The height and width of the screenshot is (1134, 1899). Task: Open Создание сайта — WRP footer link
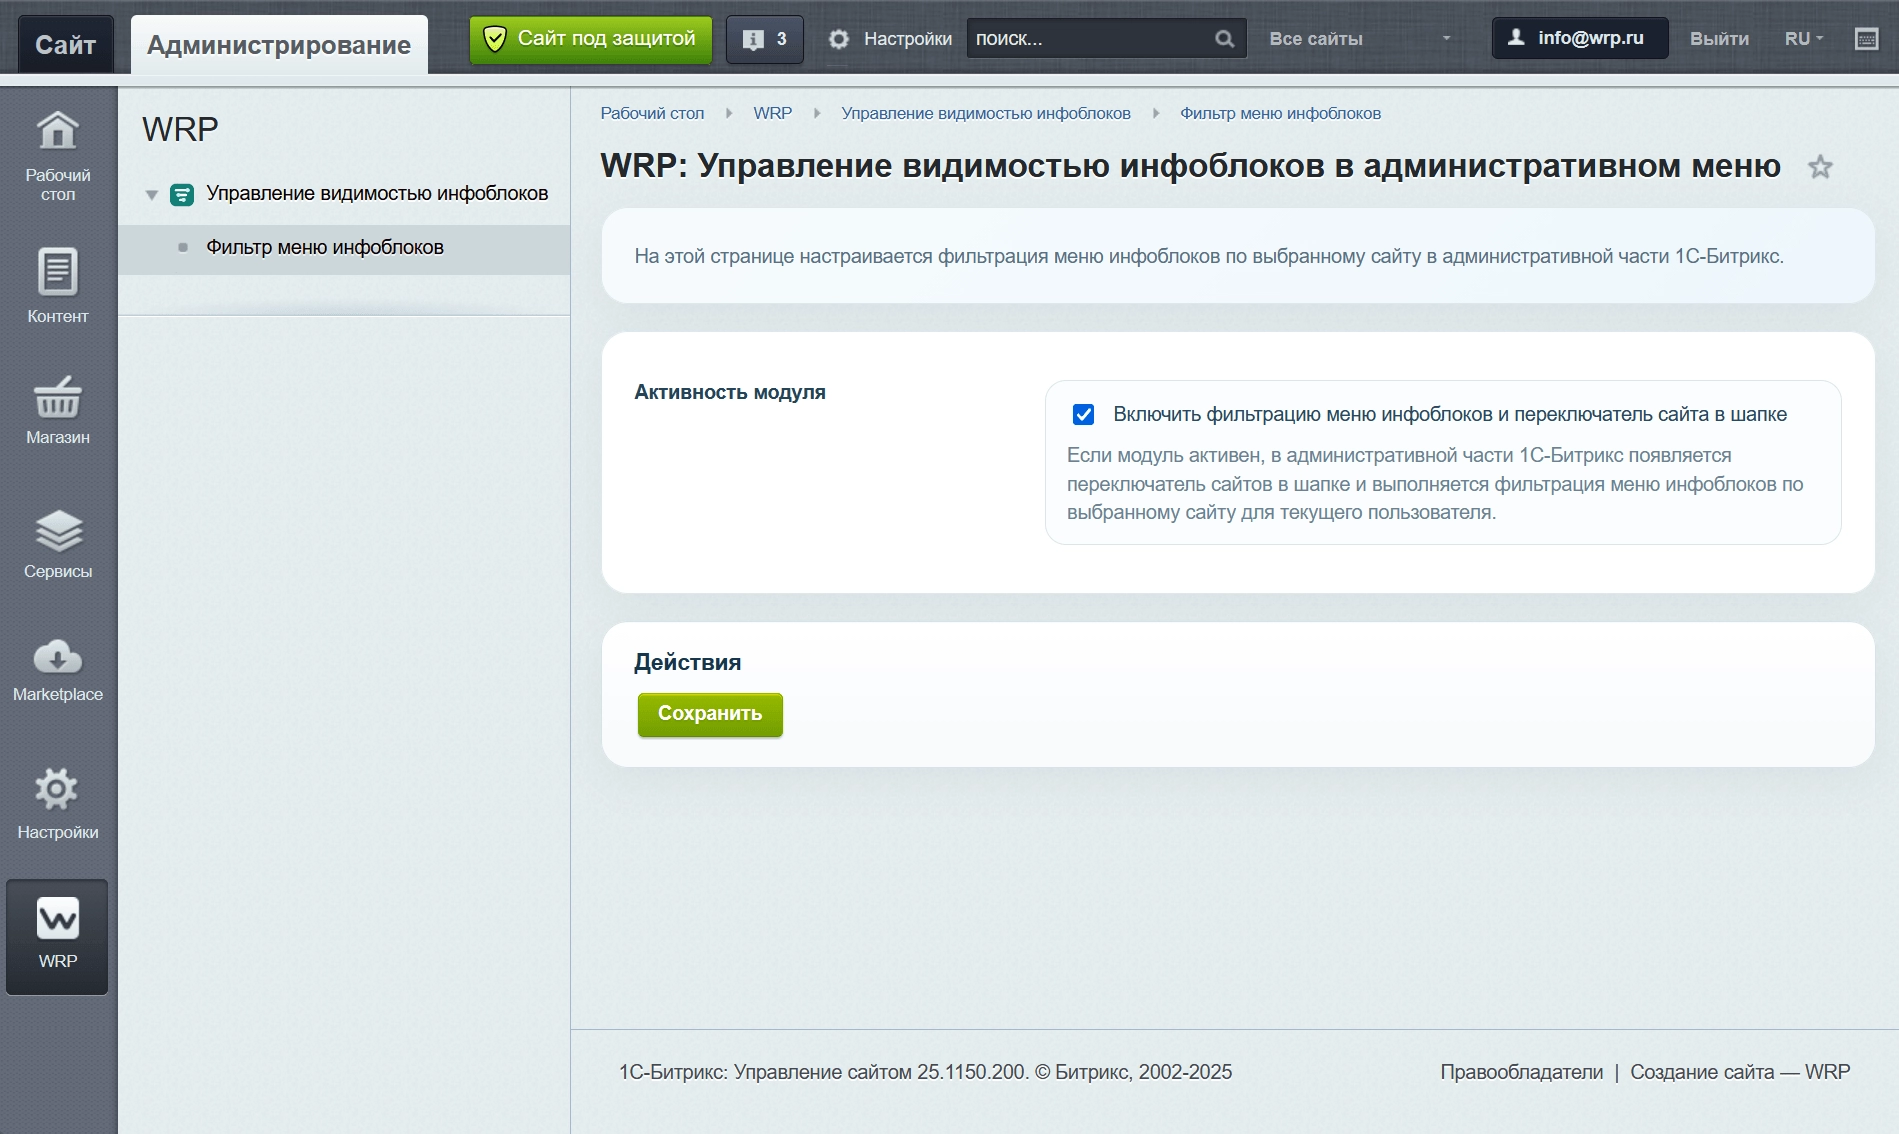1740,1072
